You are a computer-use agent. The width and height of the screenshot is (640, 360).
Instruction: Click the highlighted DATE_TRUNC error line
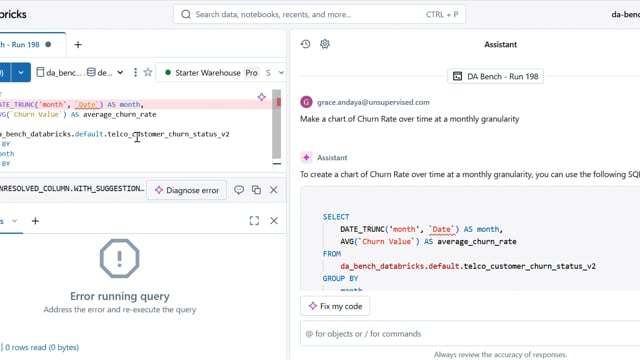coord(135,104)
